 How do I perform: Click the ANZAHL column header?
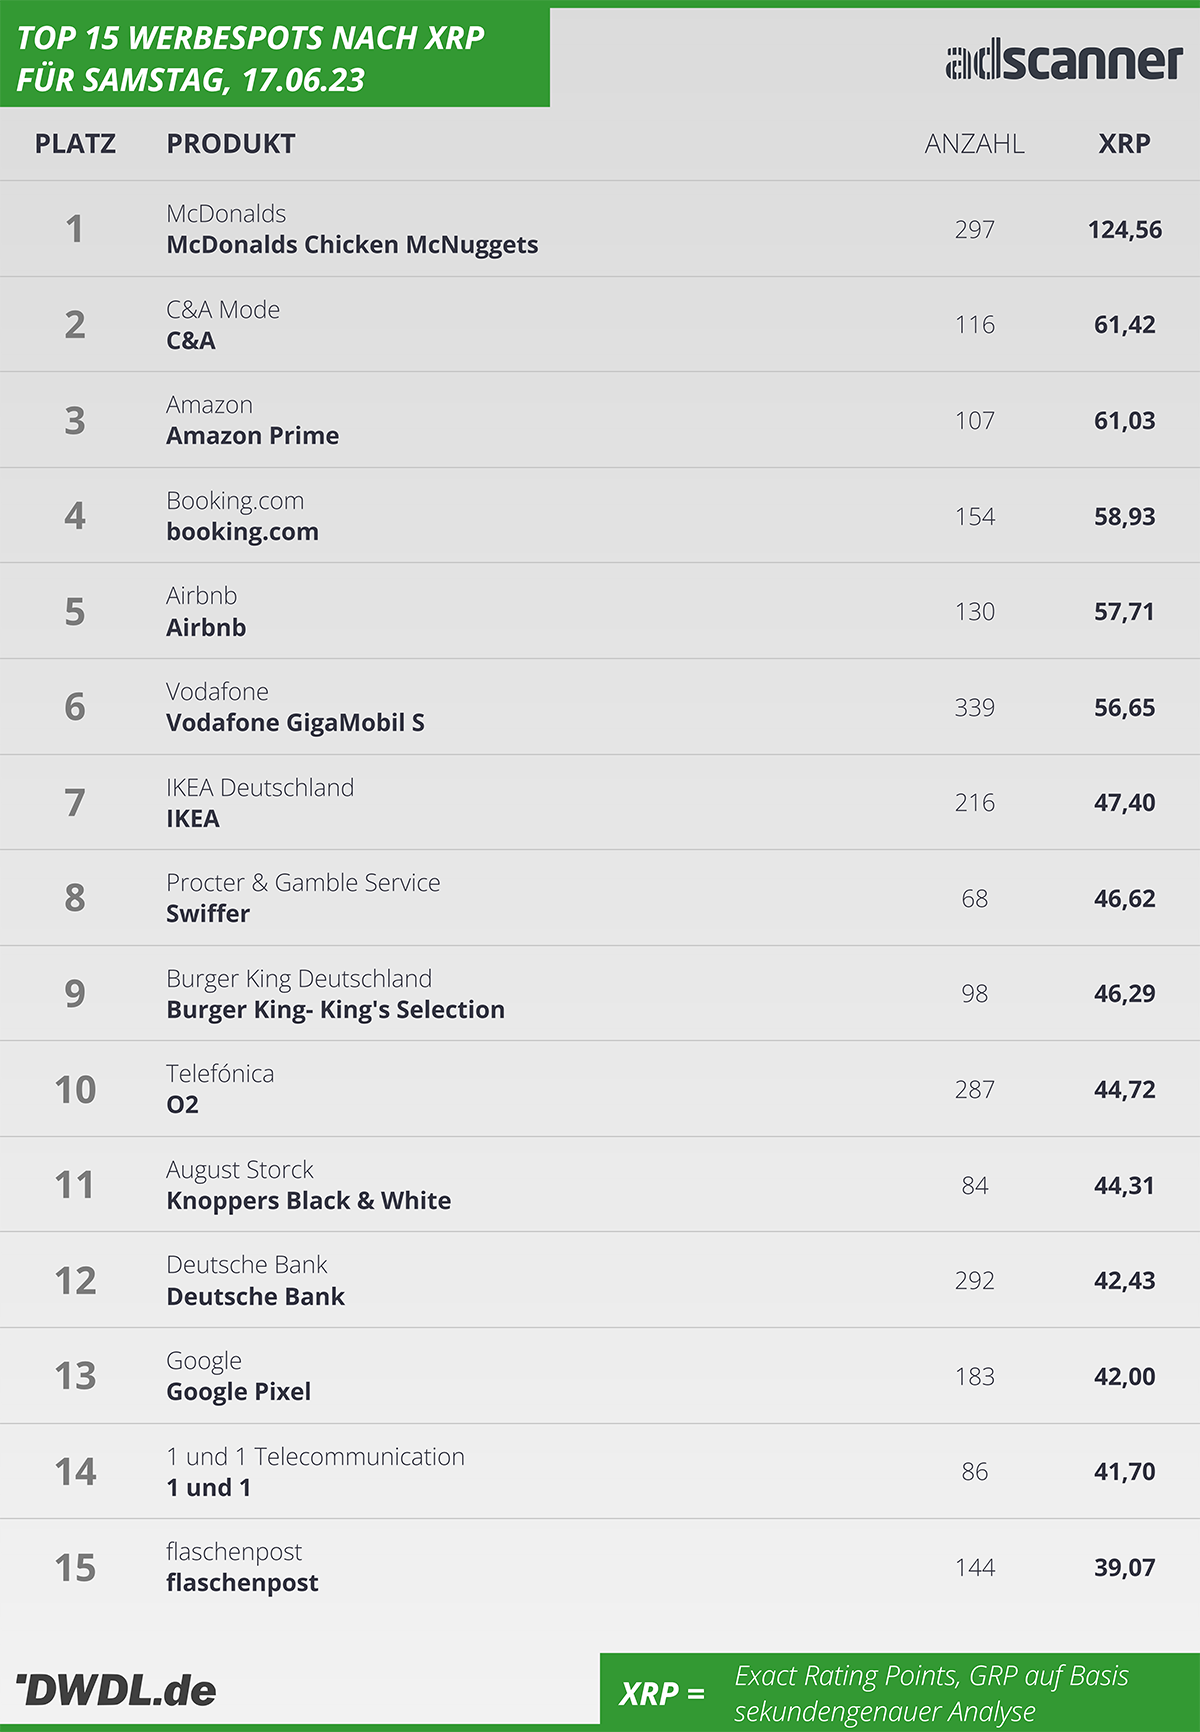tap(974, 144)
